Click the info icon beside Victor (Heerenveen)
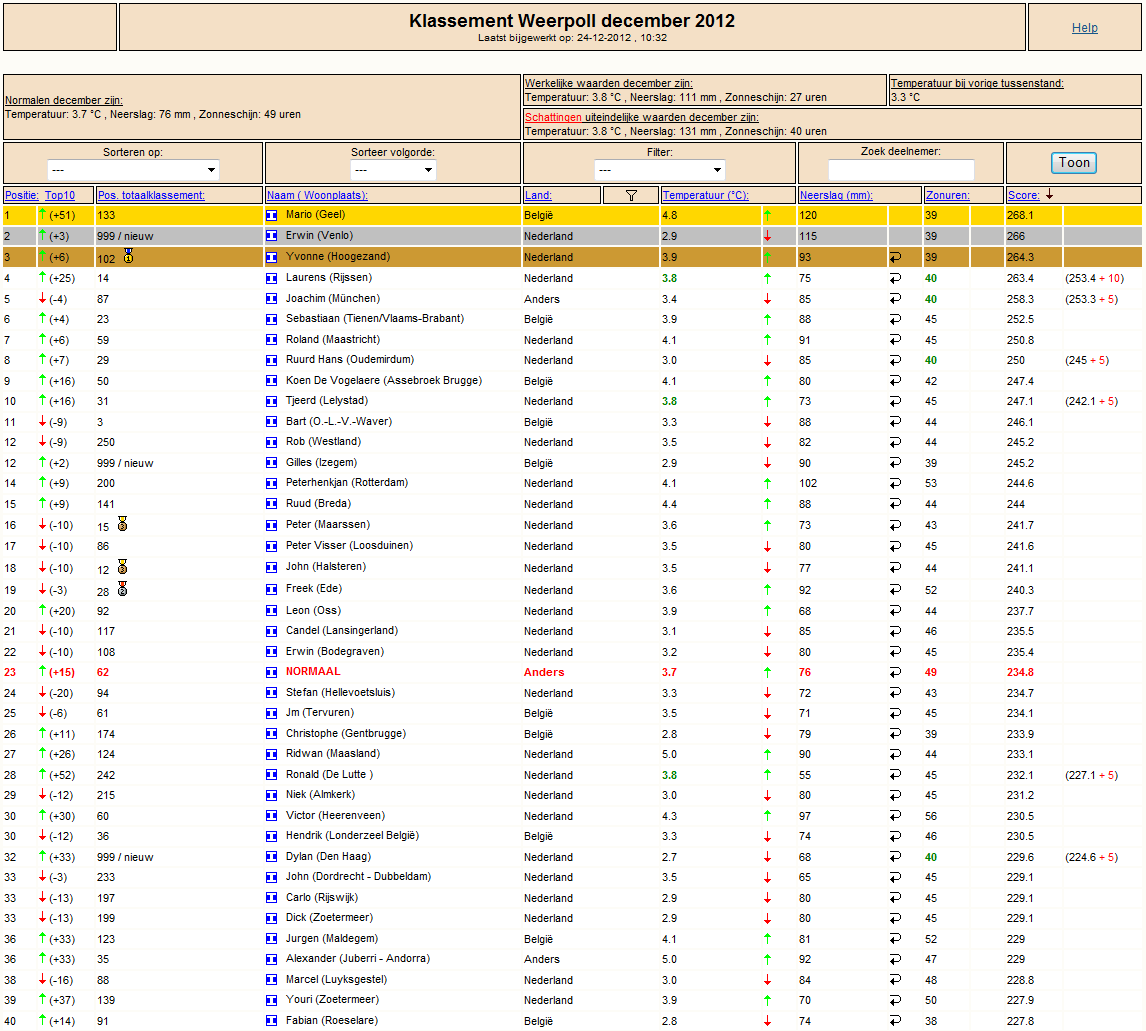The image size is (1146, 1031). coord(271,816)
